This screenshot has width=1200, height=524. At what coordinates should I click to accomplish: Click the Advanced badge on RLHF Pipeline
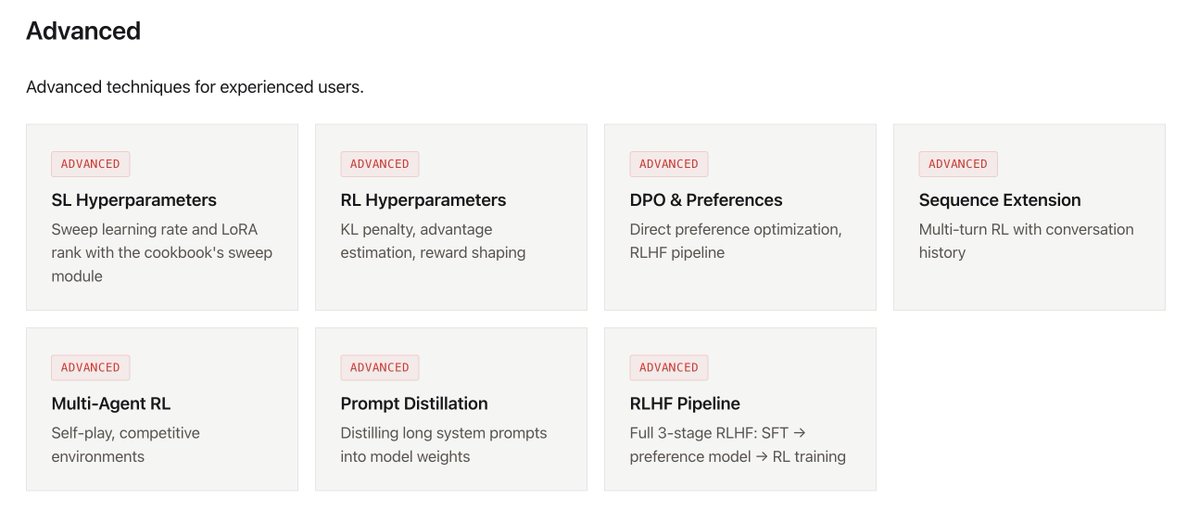click(x=668, y=367)
